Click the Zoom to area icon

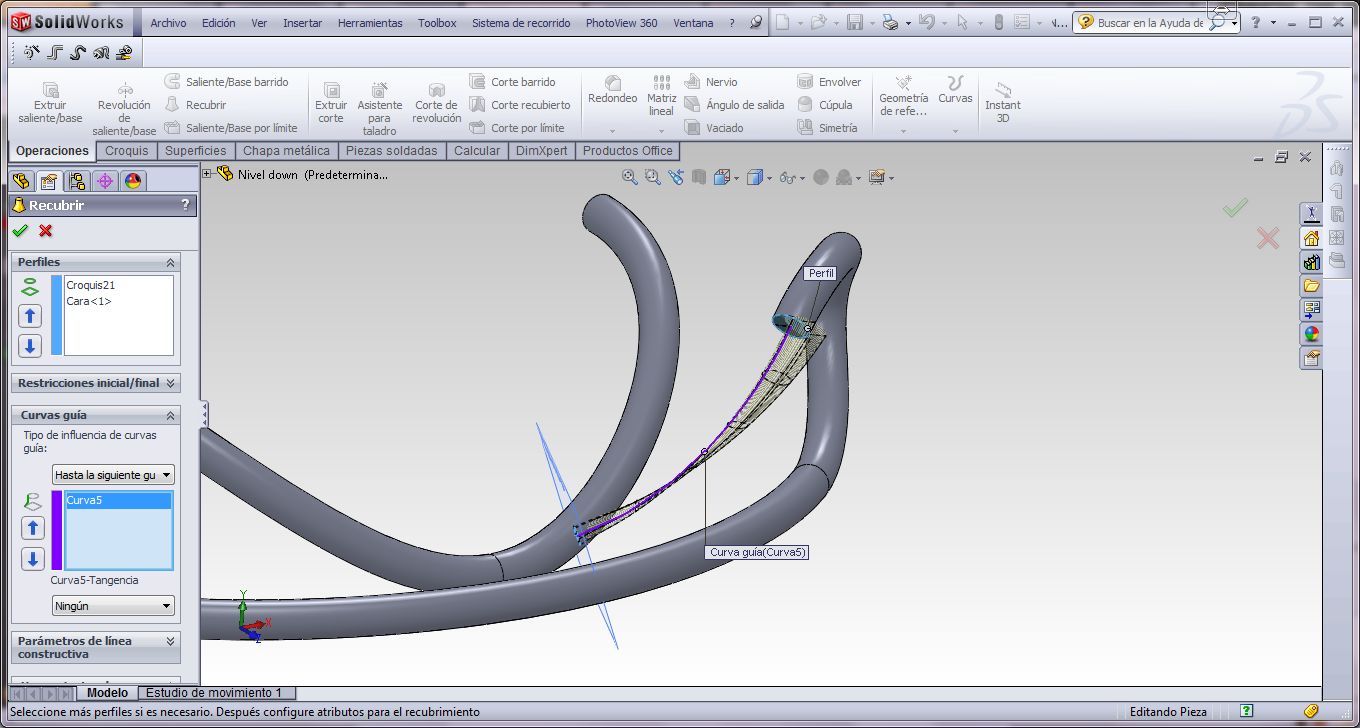coord(652,177)
